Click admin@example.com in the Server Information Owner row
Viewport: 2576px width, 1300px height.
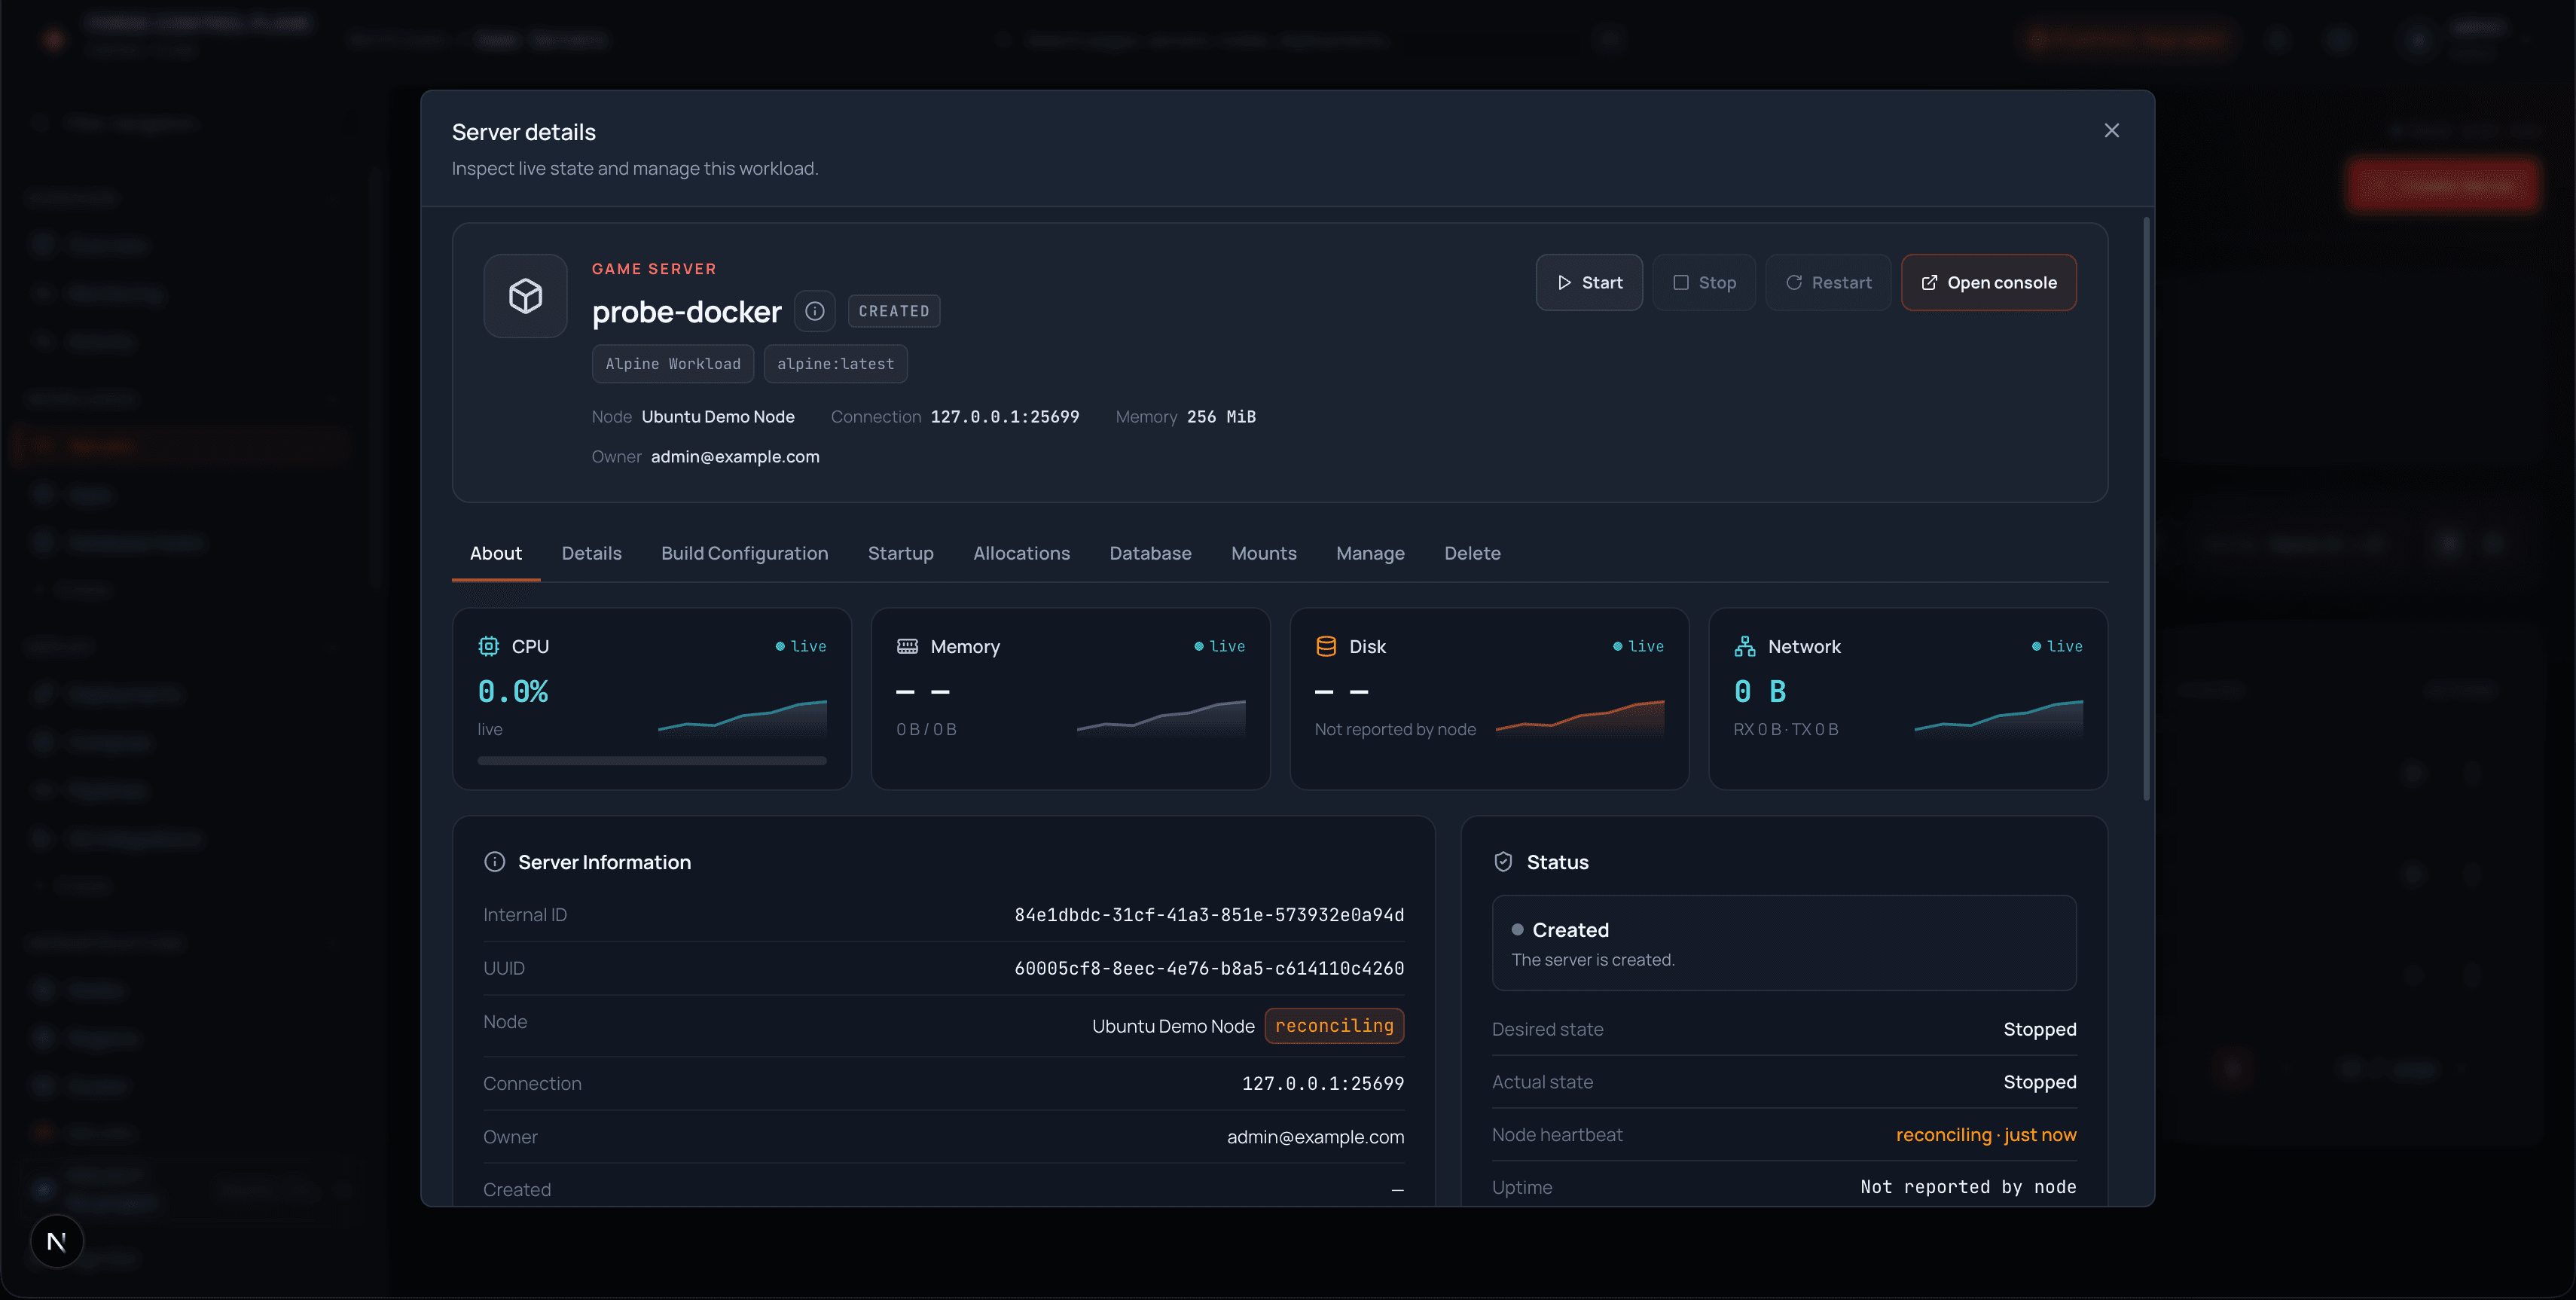1315,1137
